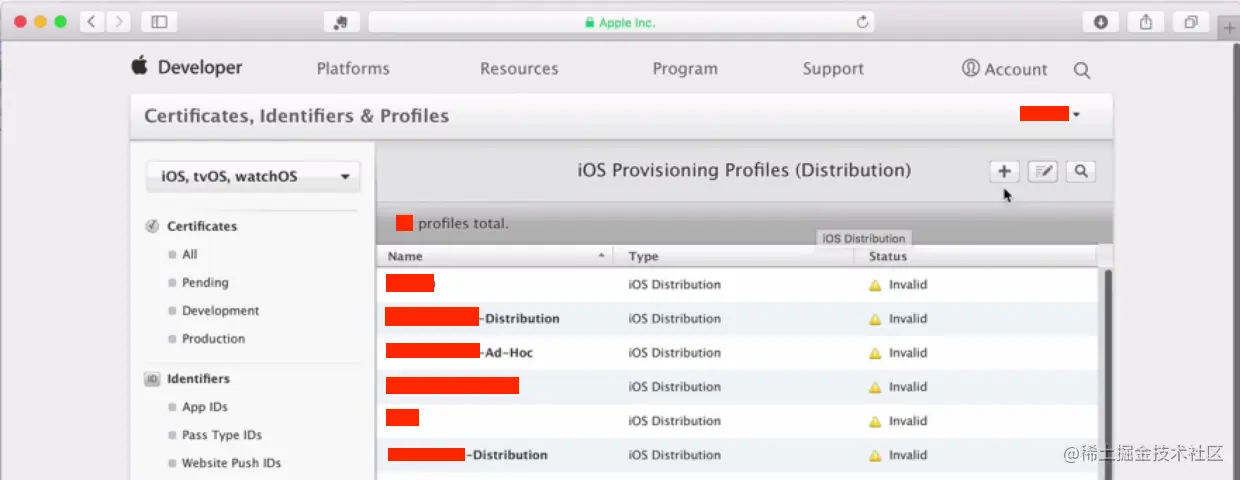Show Pending certificates
Screen dimensions: 1240x480
[205, 283]
